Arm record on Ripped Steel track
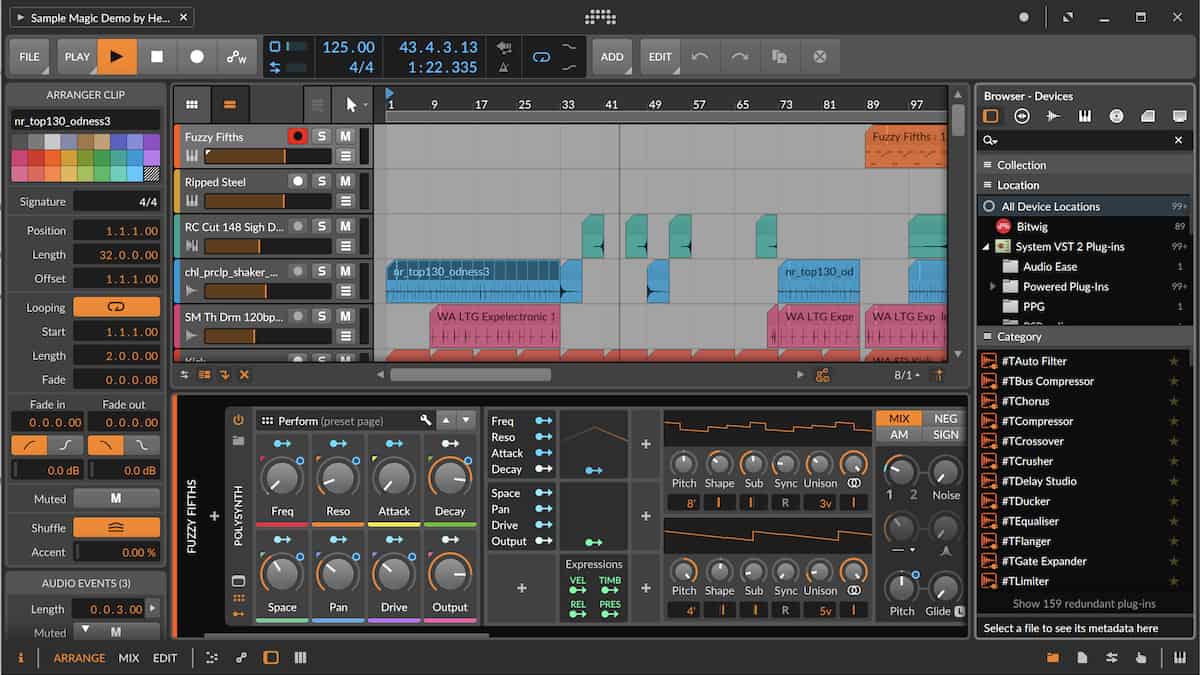The image size is (1200, 675). click(x=297, y=181)
